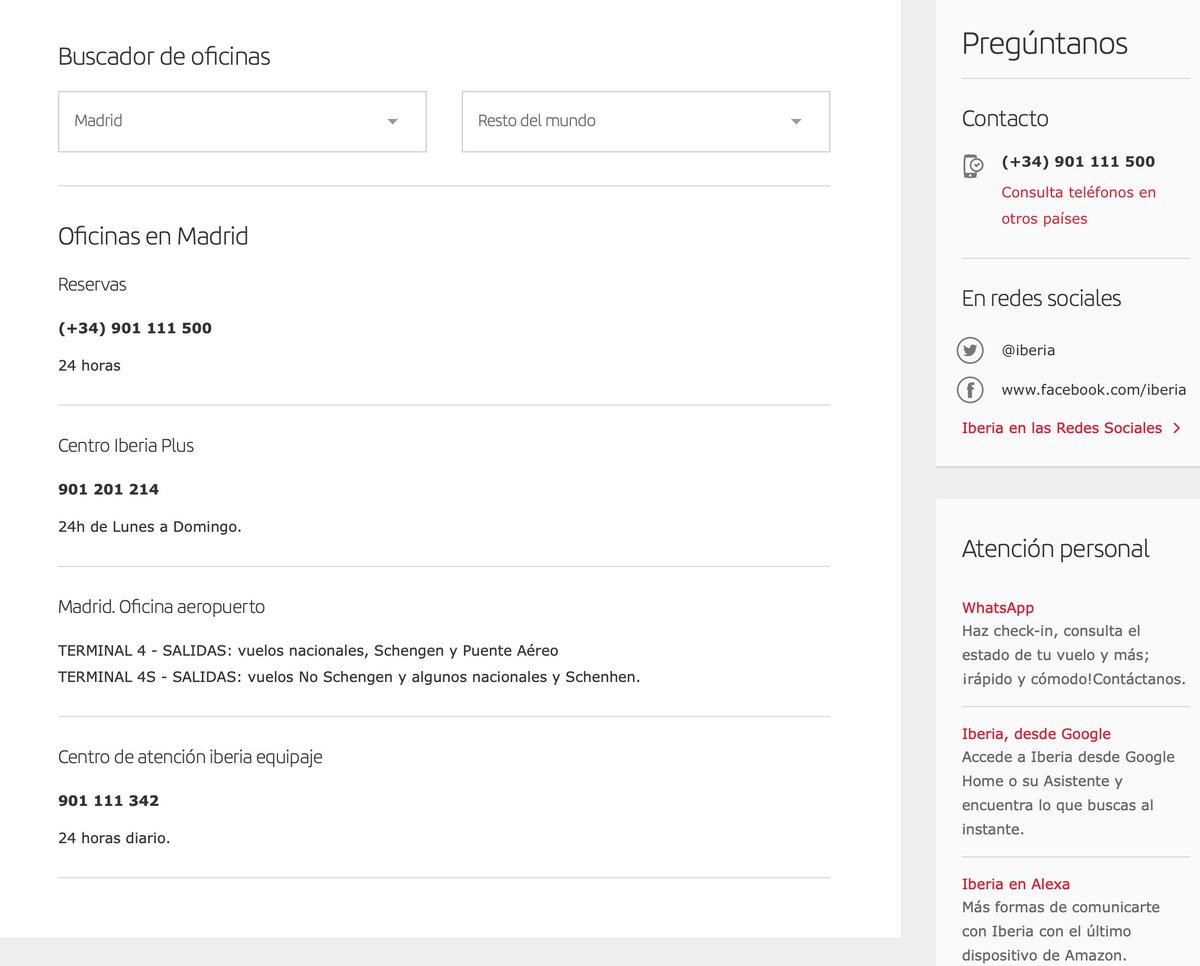Open the Madrid office dropdown
Image resolution: width=1200 pixels, height=966 pixels.
[x=242, y=122]
